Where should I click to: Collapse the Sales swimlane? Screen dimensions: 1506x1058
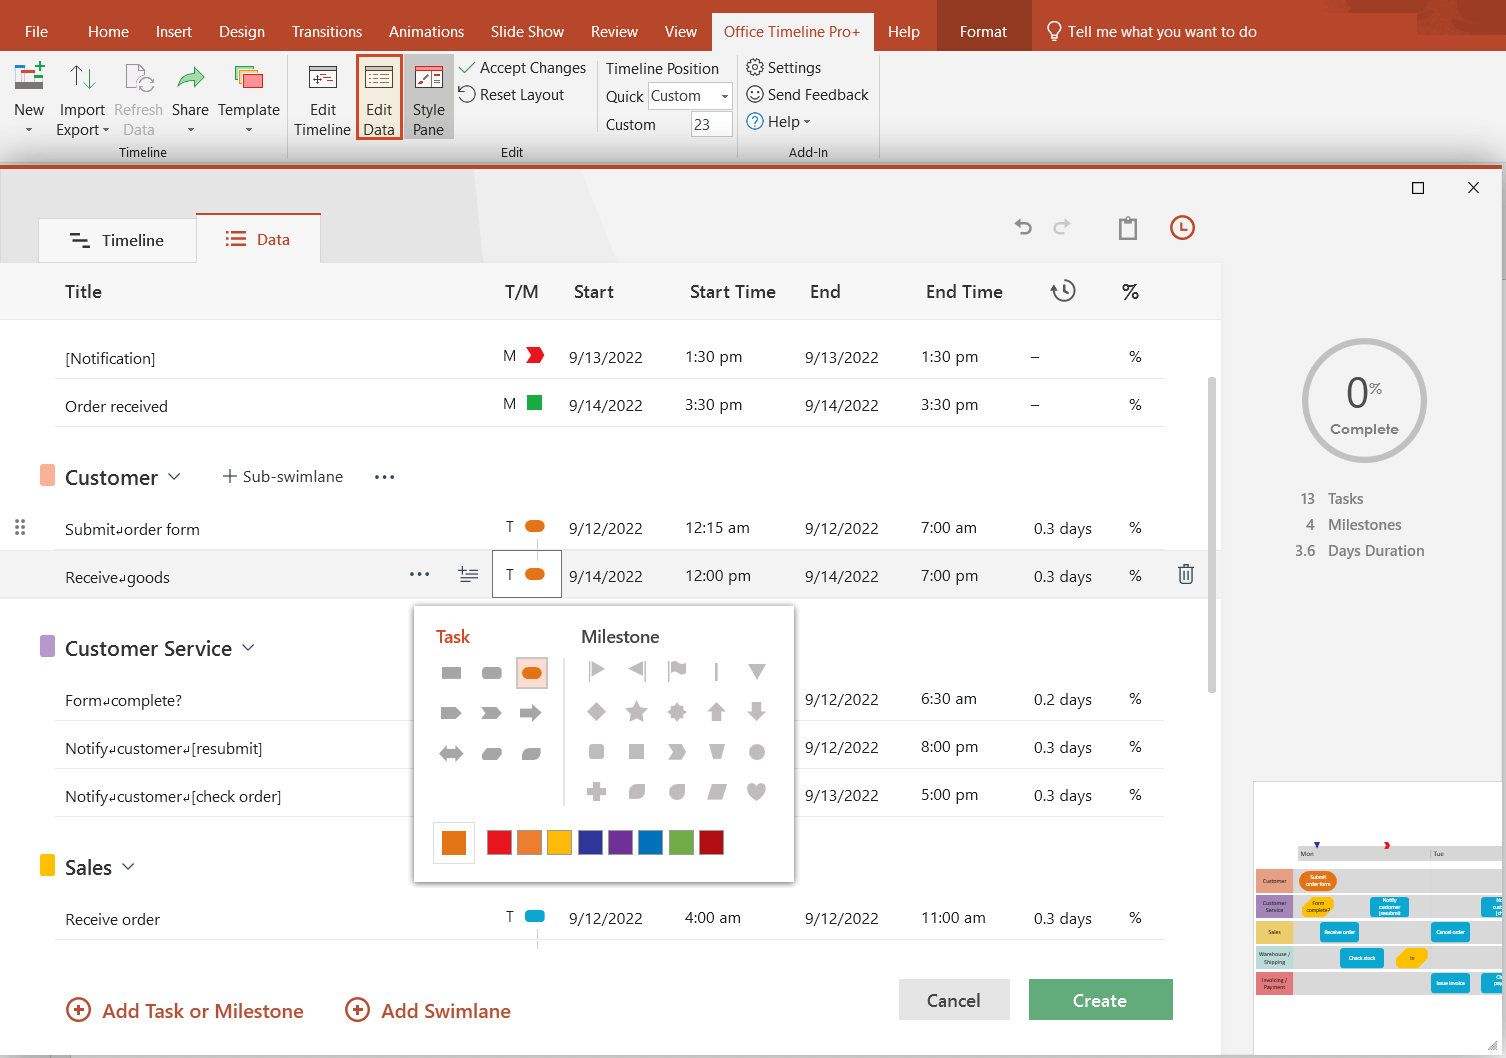click(x=128, y=866)
